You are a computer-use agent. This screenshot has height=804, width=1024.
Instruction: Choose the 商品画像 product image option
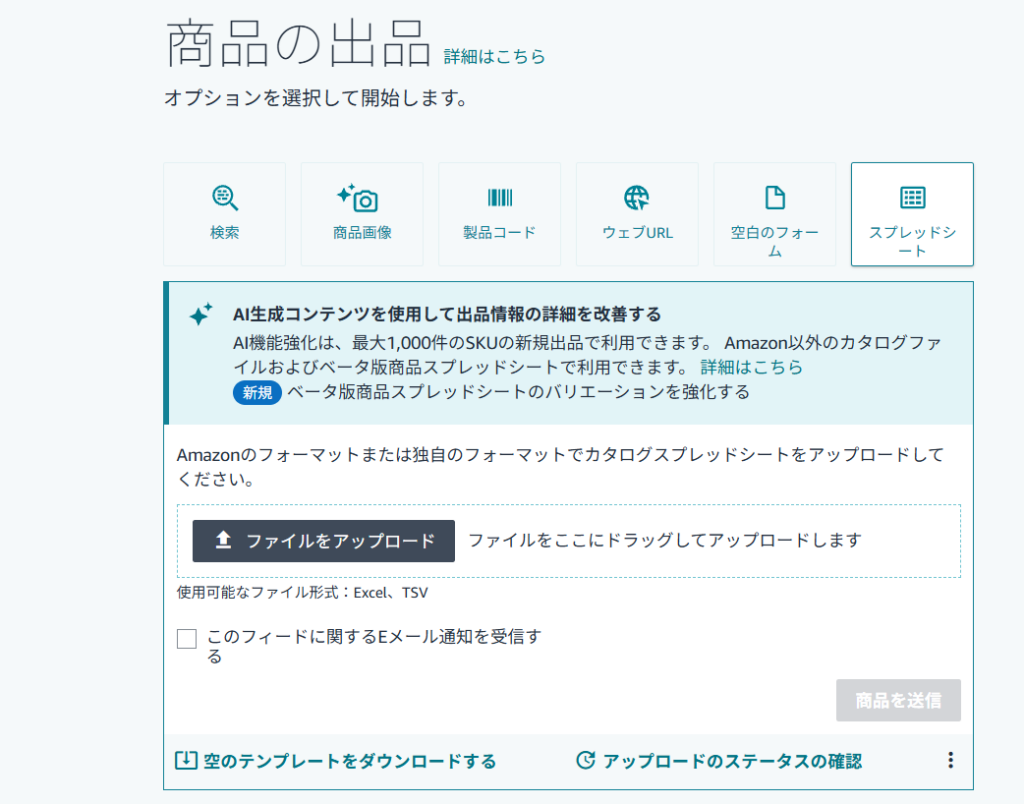click(362, 214)
